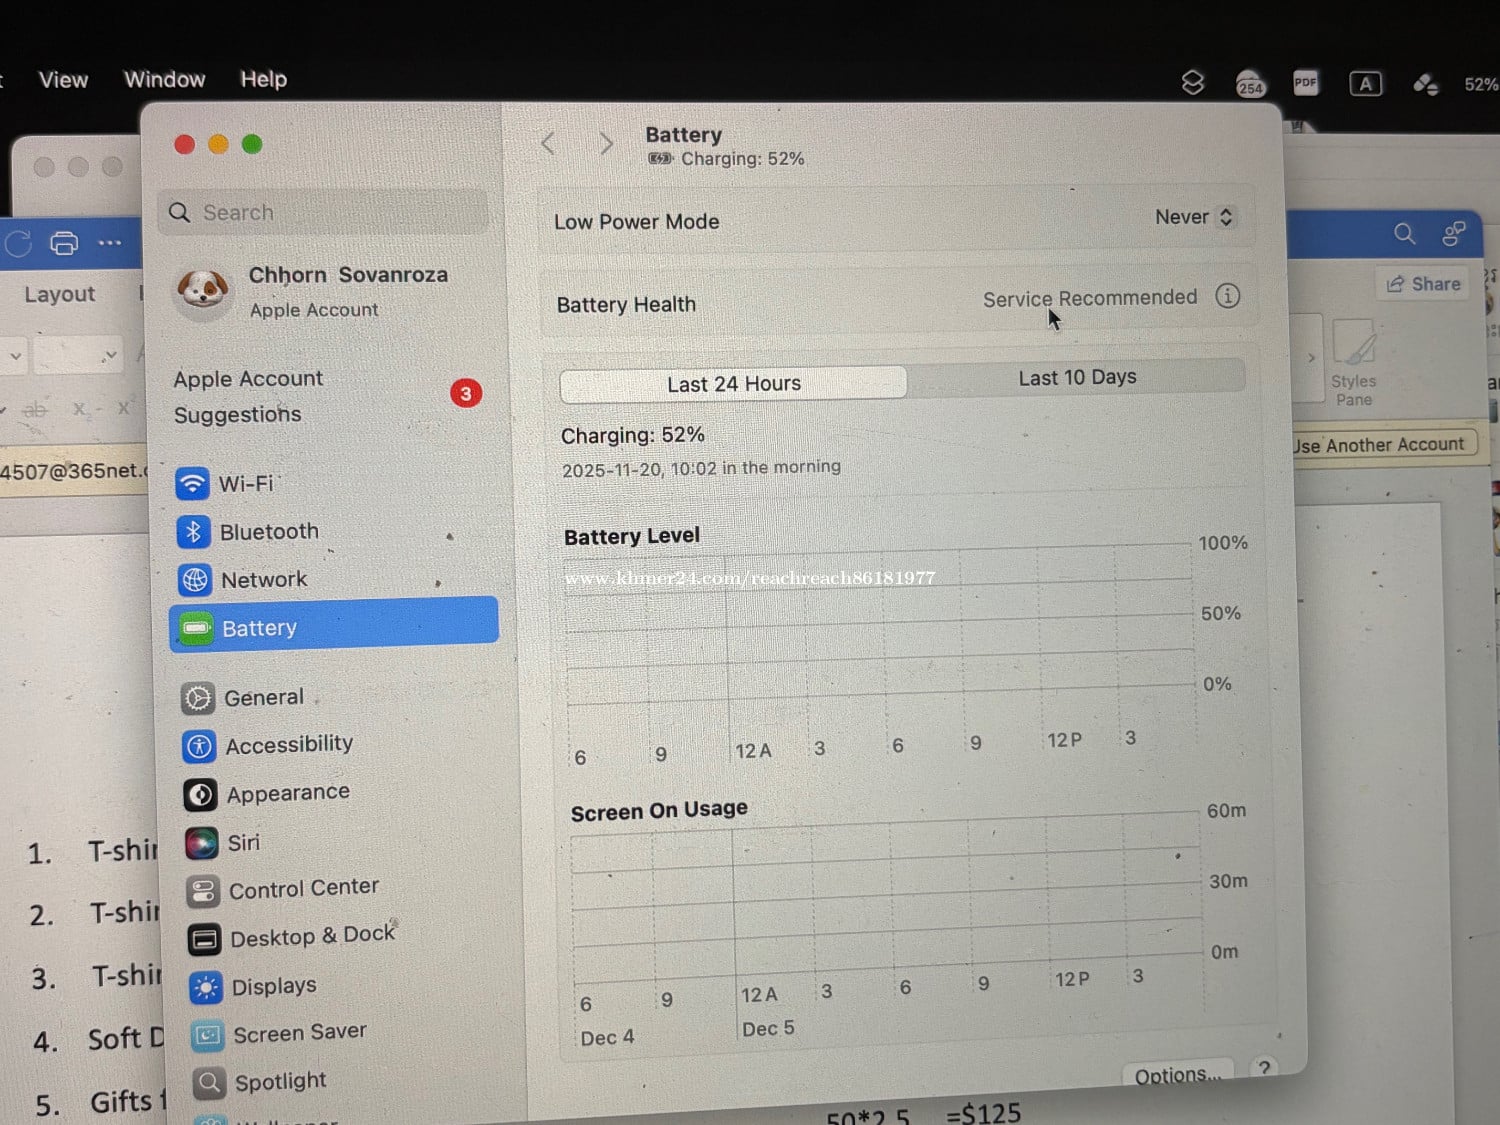
Task: Click the Options button
Action: coord(1176,1075)
